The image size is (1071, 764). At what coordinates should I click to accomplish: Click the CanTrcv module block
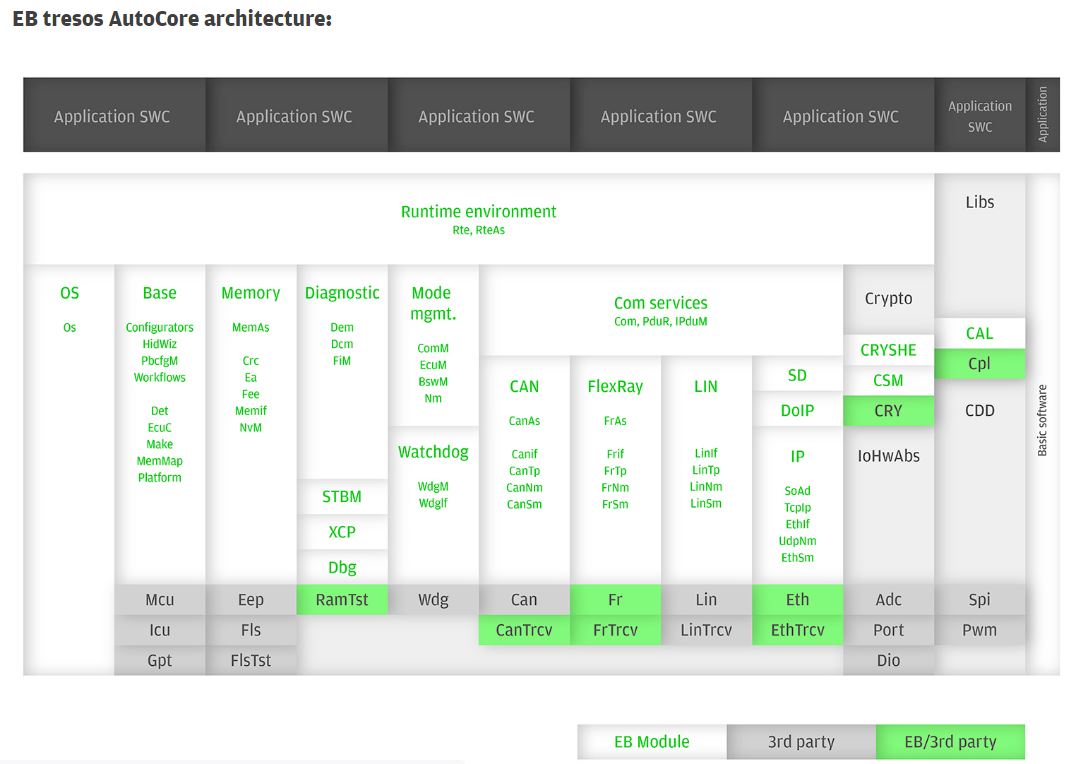point(524,629)
